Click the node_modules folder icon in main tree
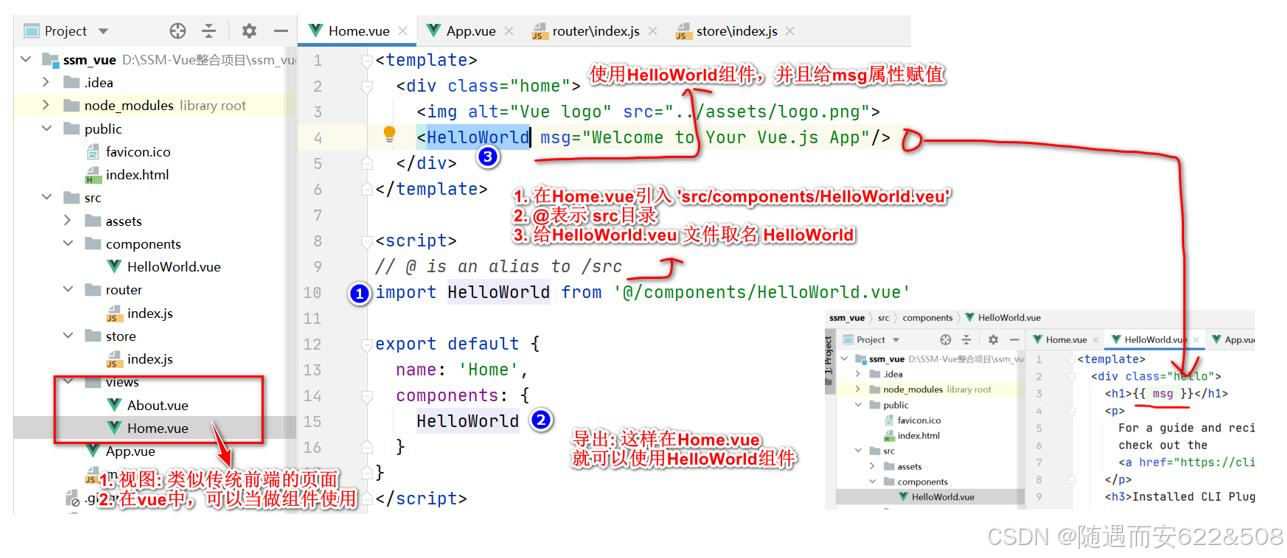1287x558 pixels. (71, 105)
